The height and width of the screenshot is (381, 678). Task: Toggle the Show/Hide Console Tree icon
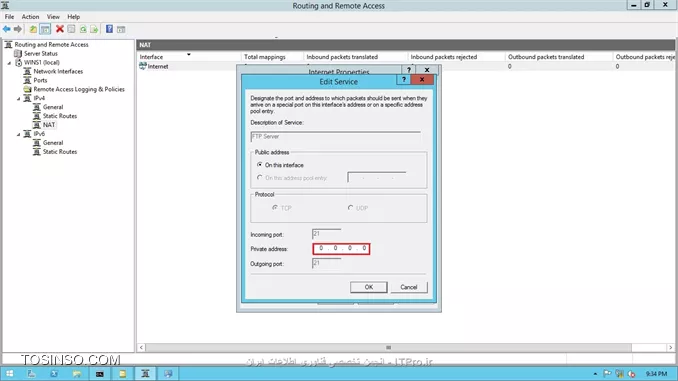(45, 29)
